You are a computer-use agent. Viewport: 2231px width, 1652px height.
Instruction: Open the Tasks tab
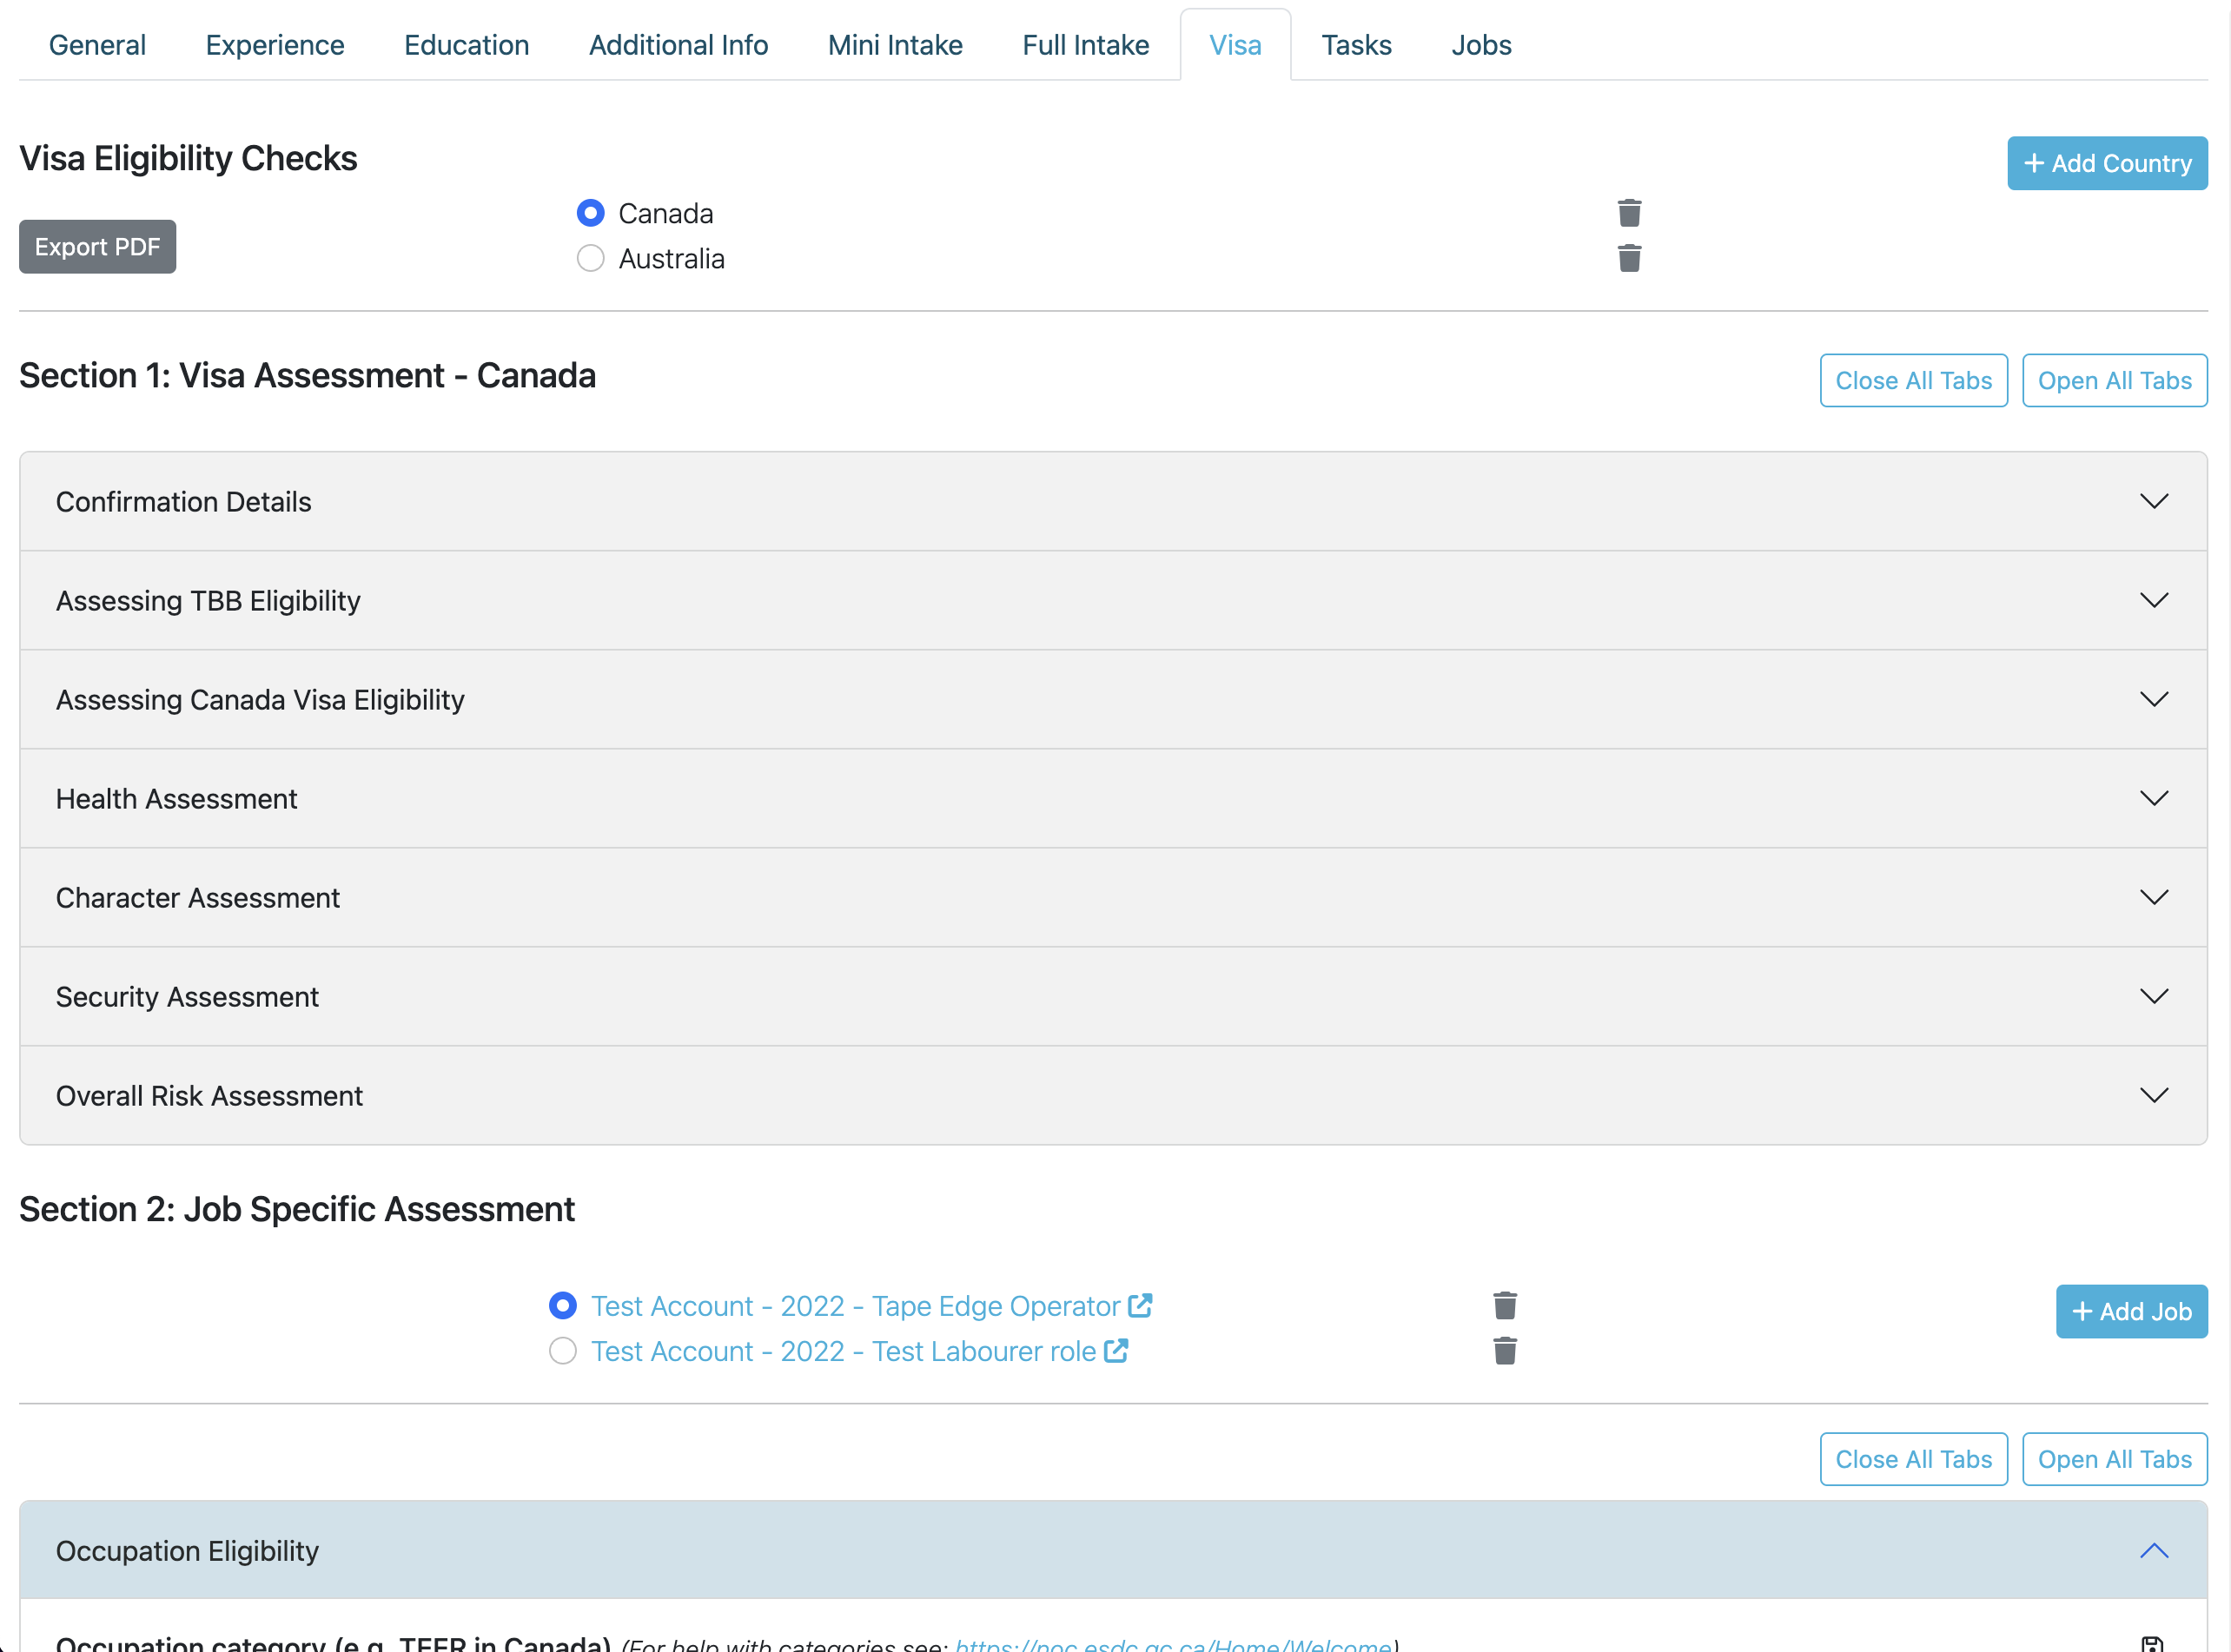[1355, 45]
